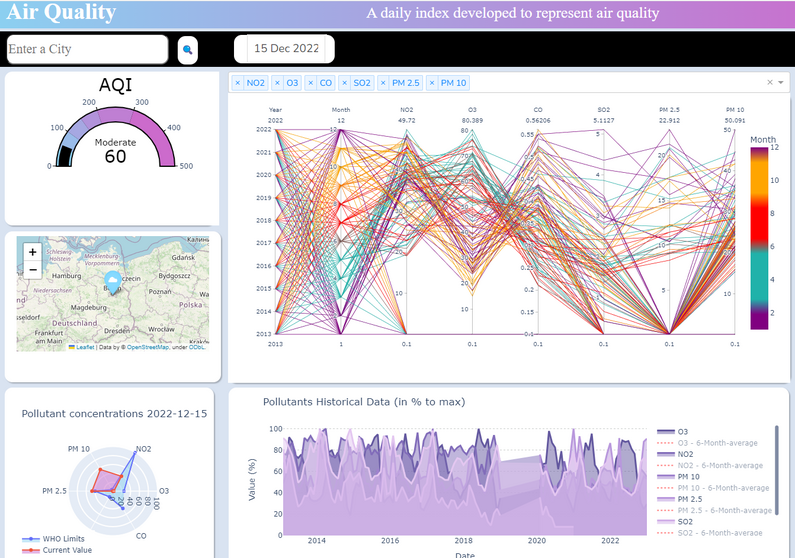Open the pollutant multi-select dropdown arrow
This screenshot has height=558, width=795.
[780, 83]
